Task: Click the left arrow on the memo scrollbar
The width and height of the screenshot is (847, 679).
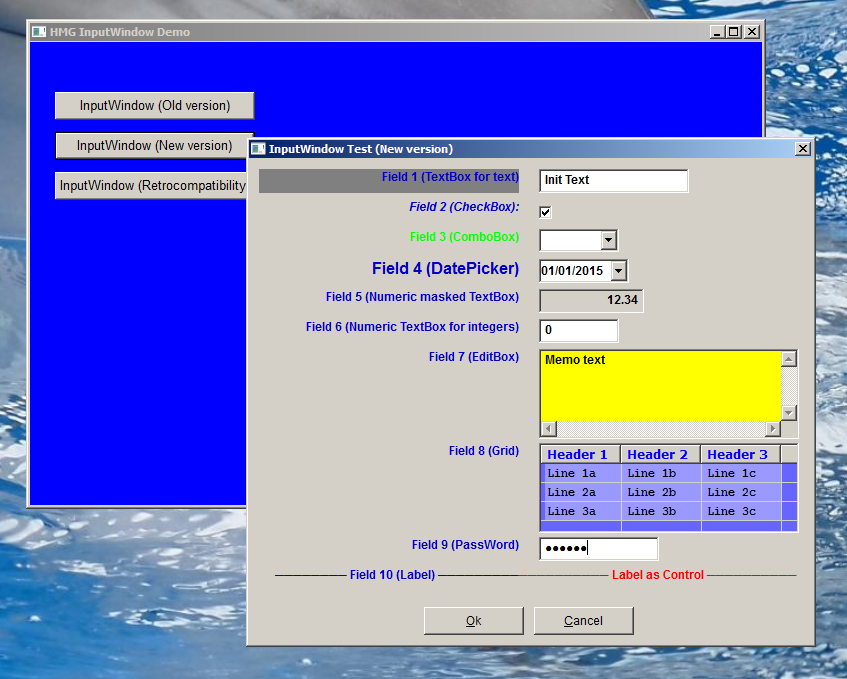Action: pyautogui.click(x=546, y=428)
